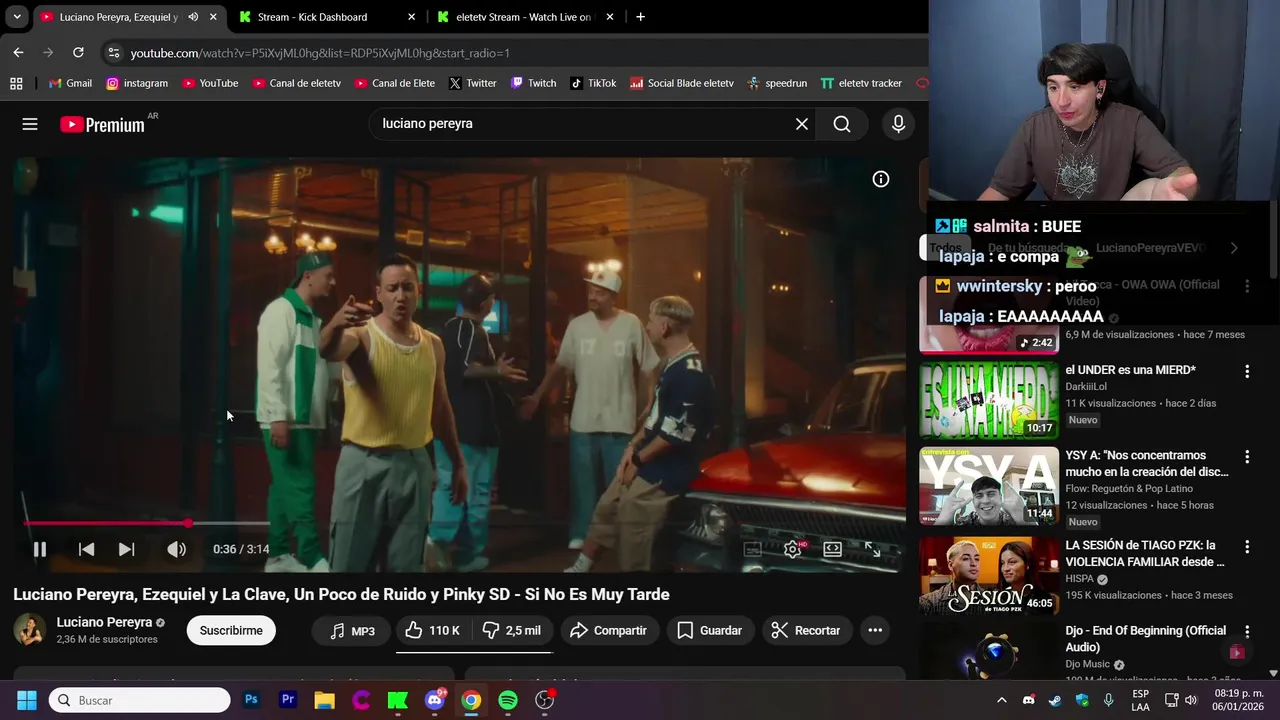Open the Gmail bookmark
Image resolution: width=1280 pixels, height=720 pixels.
tap(70, 83)
